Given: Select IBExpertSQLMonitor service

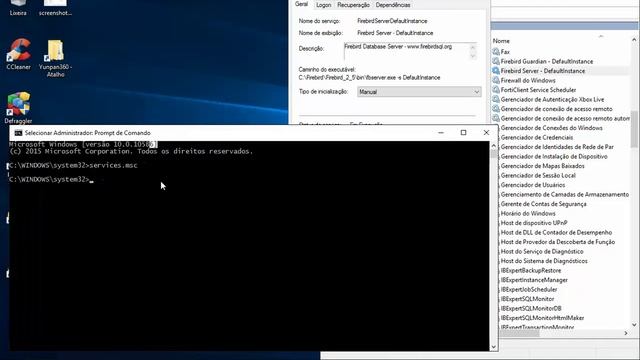Looking at the screenshot, I should [527, 299].
